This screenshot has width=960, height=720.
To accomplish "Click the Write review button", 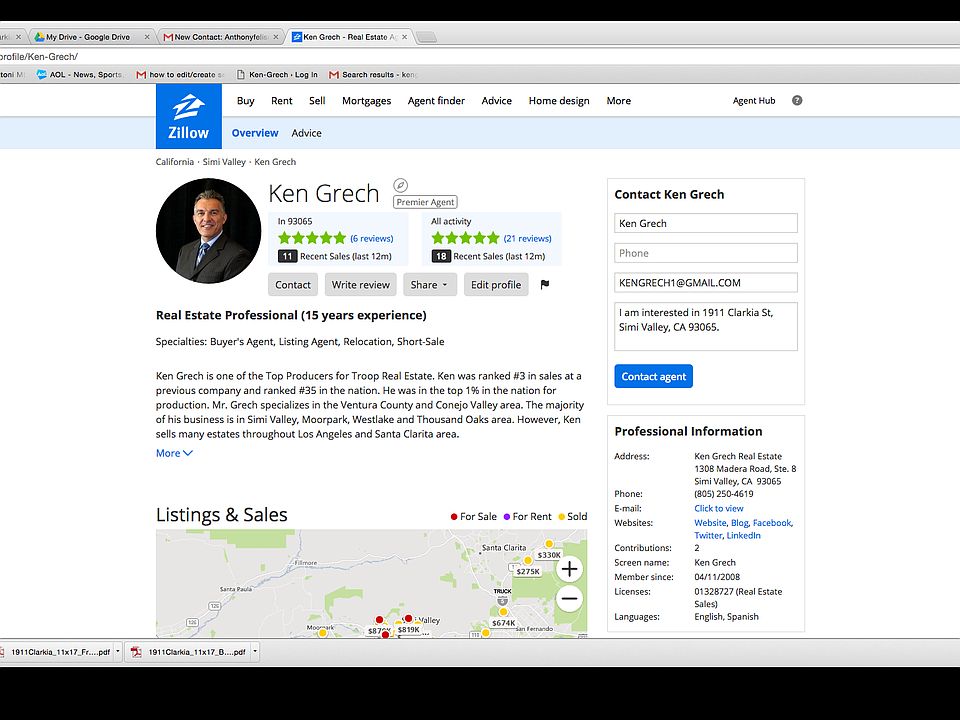I will coord(361,285).
